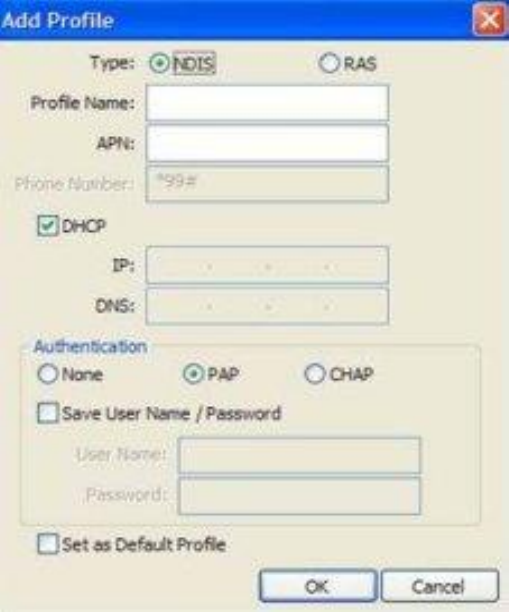Close the Add Profile dialog
The width and height of the screenshot is (509, 612).
[489, 19]
